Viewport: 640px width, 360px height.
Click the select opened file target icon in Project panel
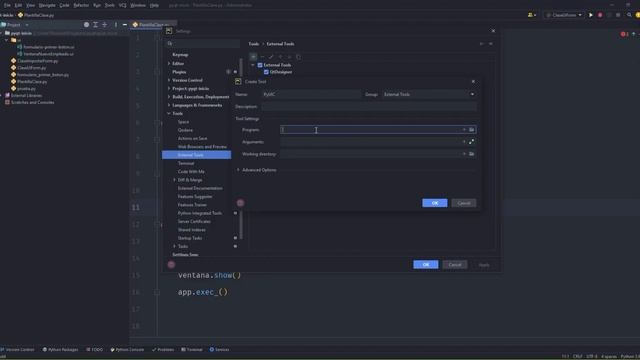coord(86,24)
